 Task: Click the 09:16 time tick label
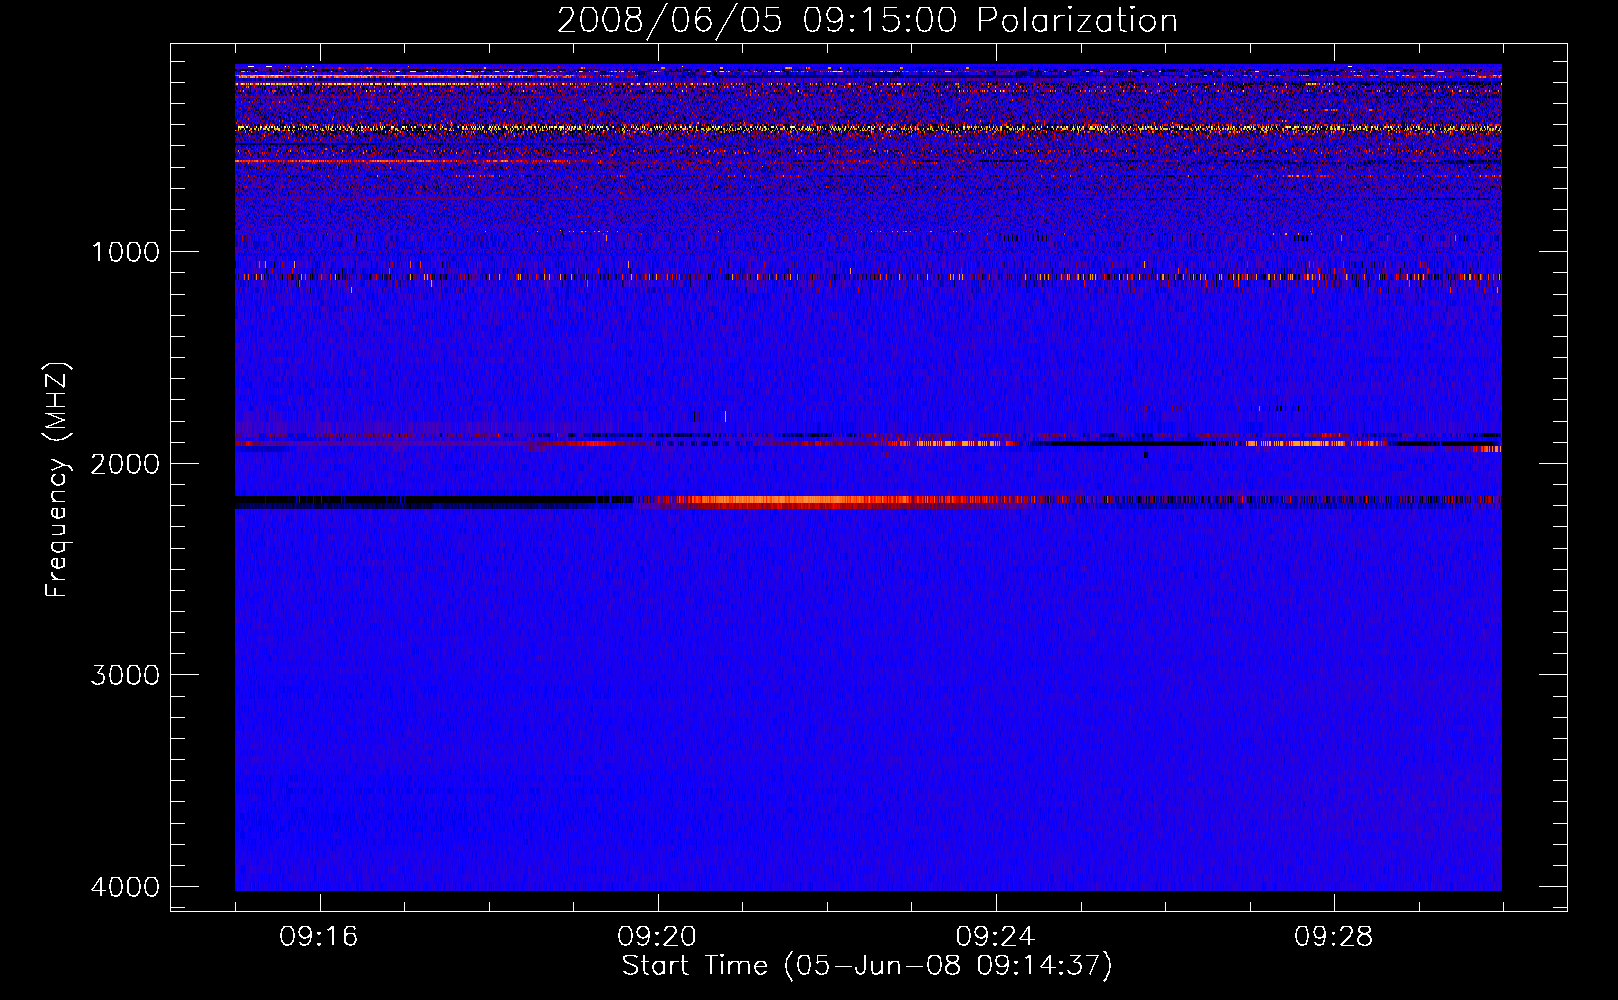point(319,937)
